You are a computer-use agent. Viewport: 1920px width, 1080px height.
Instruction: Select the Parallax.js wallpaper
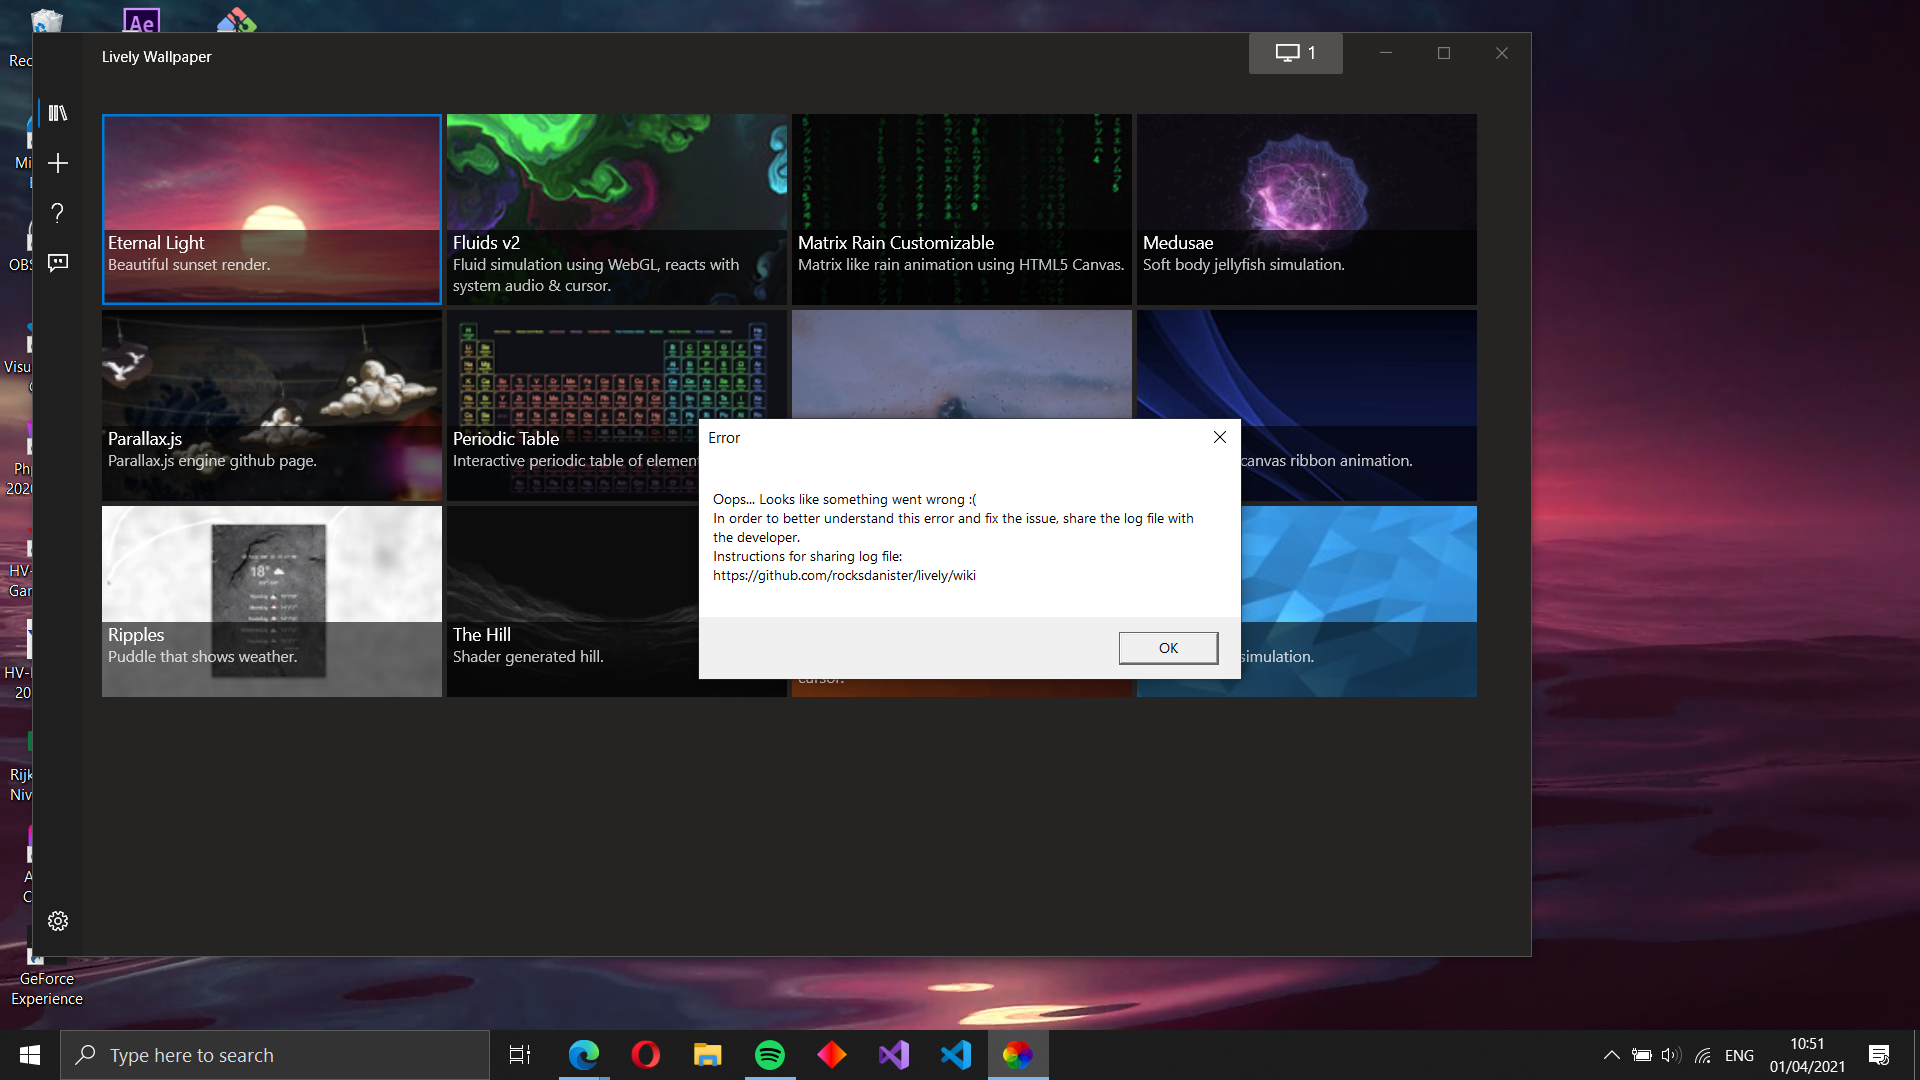(272, 405)
